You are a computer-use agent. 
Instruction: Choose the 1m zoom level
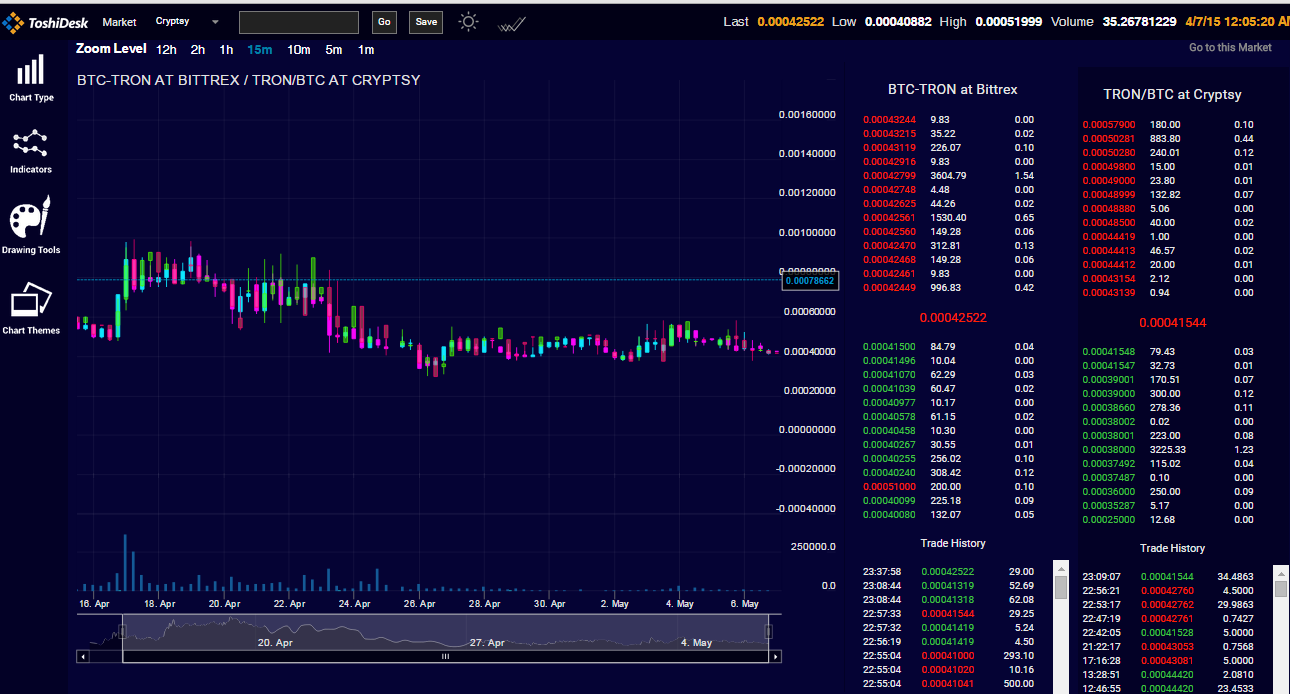[x=366, y=50]
